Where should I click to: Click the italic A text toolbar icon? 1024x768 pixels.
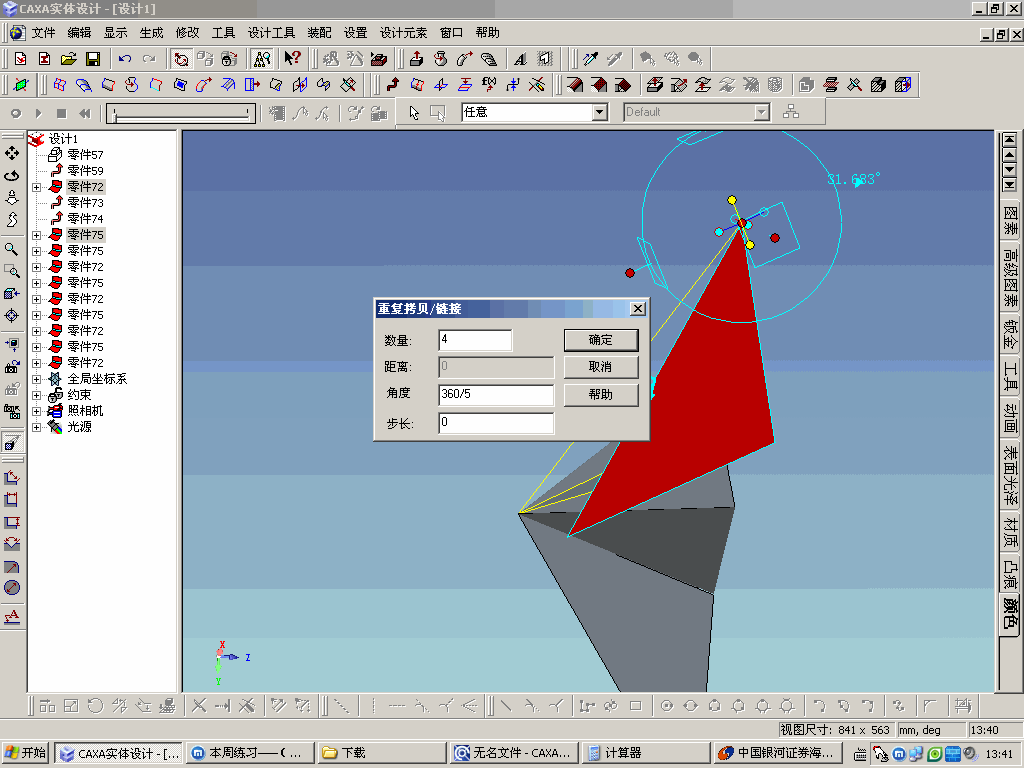(520, 59)
